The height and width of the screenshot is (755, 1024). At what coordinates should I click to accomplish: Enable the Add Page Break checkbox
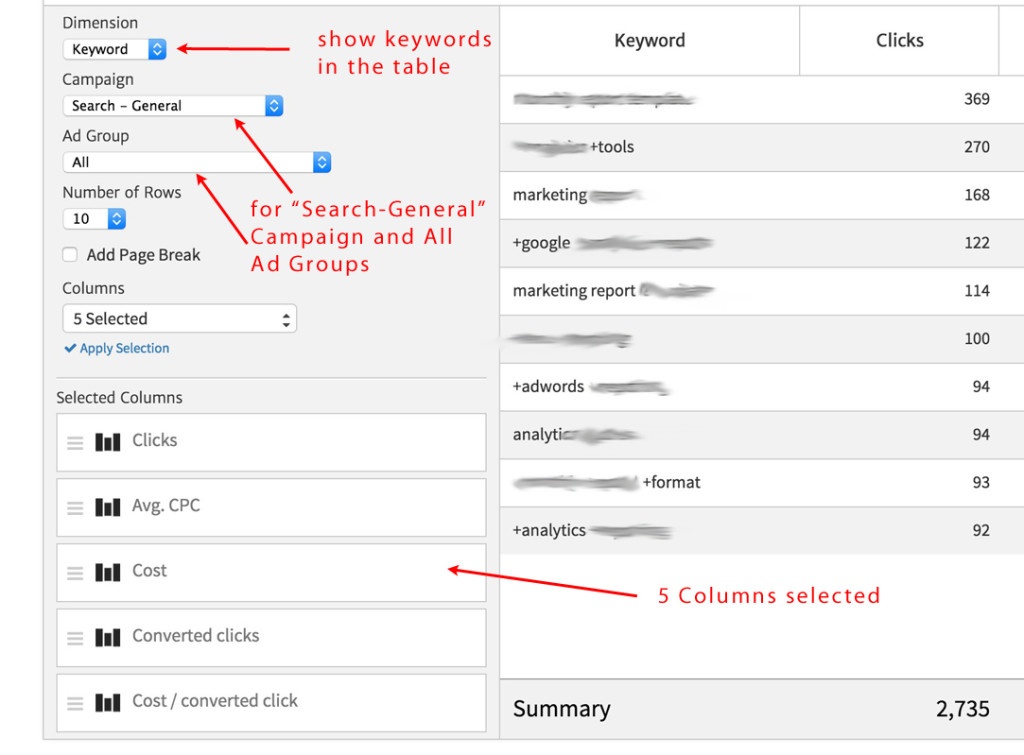coord(70,255)
